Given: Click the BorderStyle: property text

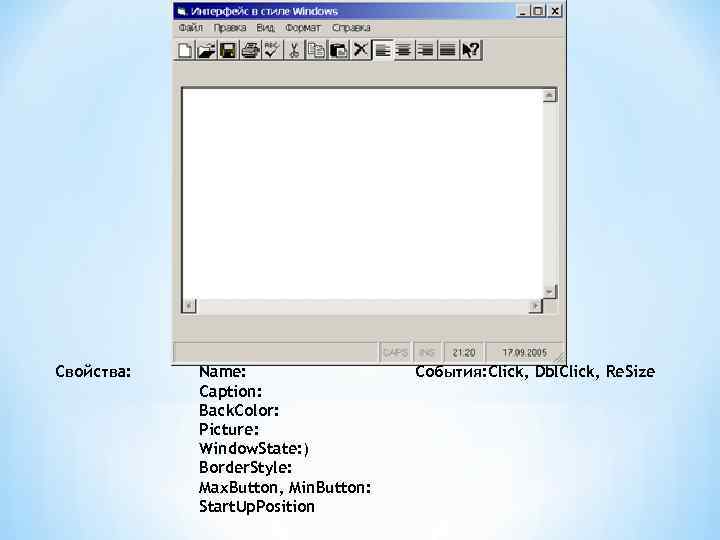Looking at the screenshot, I should pyautogui.click(x=245, y=468).
